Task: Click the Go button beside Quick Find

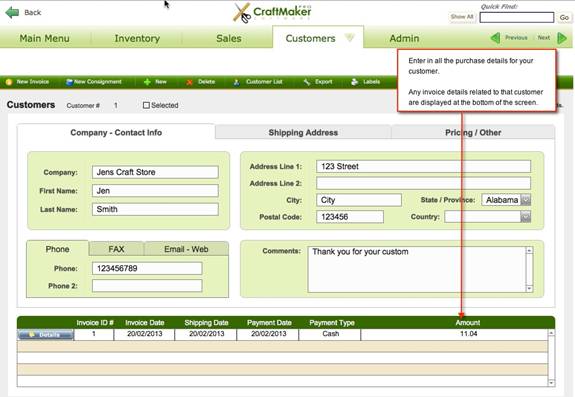Action: (564, 17)
